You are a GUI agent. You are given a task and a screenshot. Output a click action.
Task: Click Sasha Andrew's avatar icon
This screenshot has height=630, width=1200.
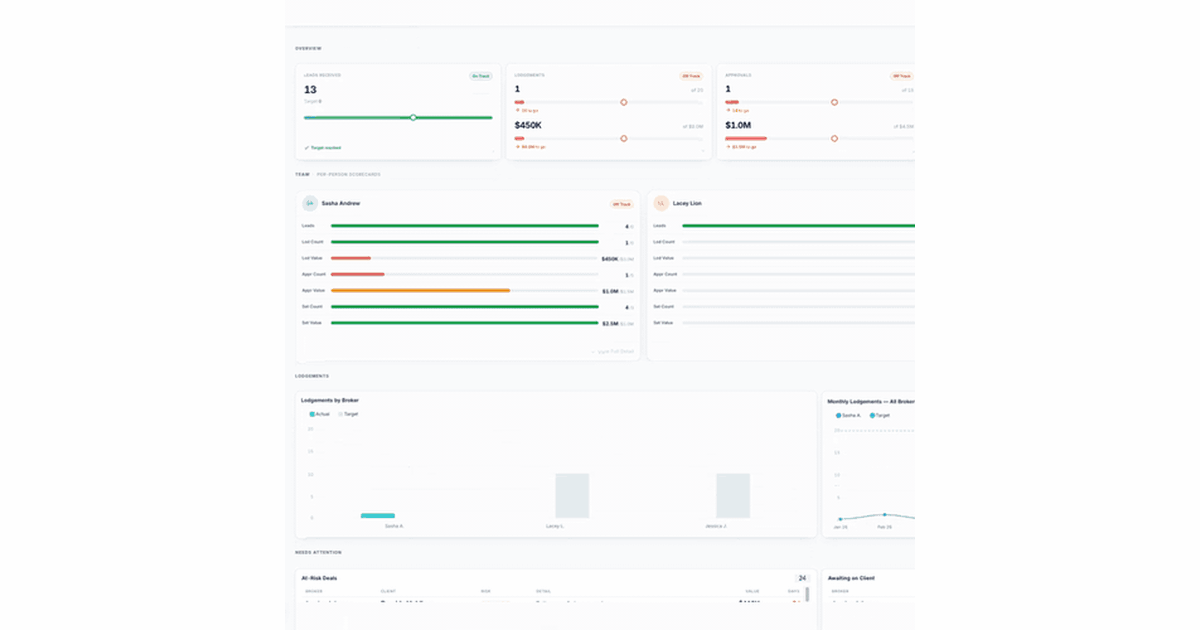click(310, 203)
